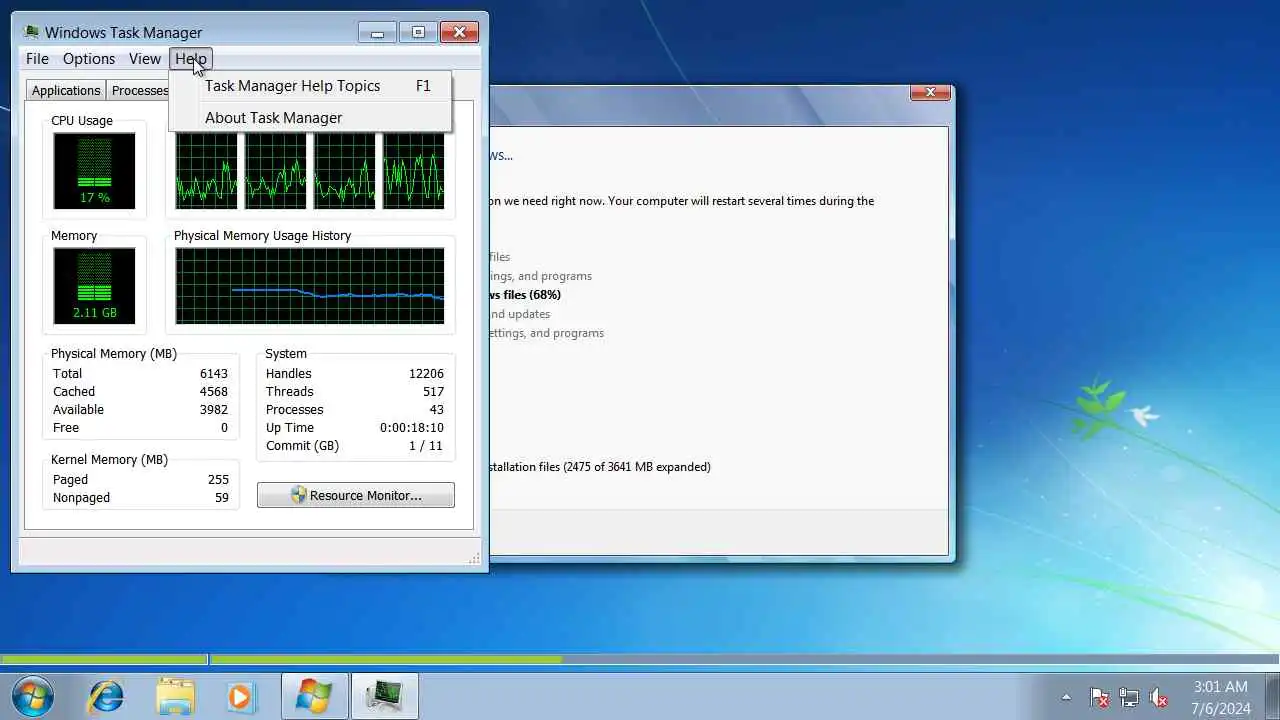Viewport: 1280px width, 720px height.
Task: Switch to Windows setup taskbar button
Action: tap(315, 696)
